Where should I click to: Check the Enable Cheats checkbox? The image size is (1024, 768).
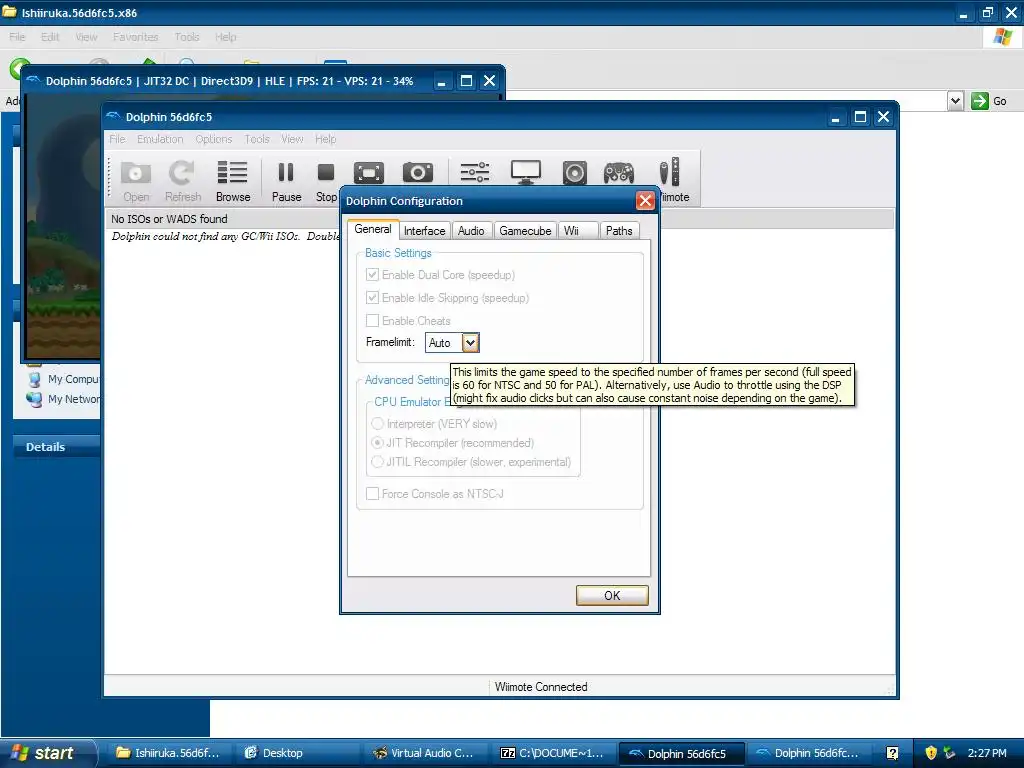[x=372, y=321]
